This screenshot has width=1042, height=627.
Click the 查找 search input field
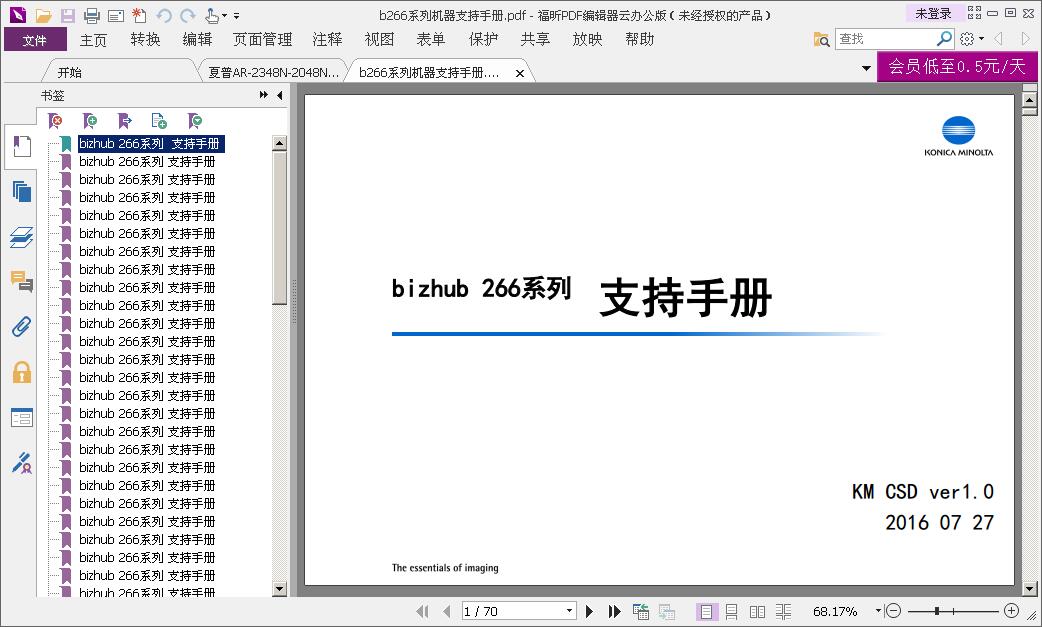[886, 39]
